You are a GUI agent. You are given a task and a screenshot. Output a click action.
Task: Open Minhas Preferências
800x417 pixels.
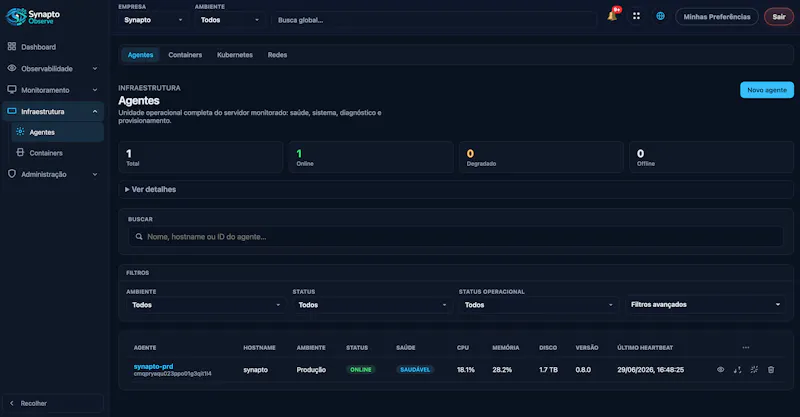[717, 17]
